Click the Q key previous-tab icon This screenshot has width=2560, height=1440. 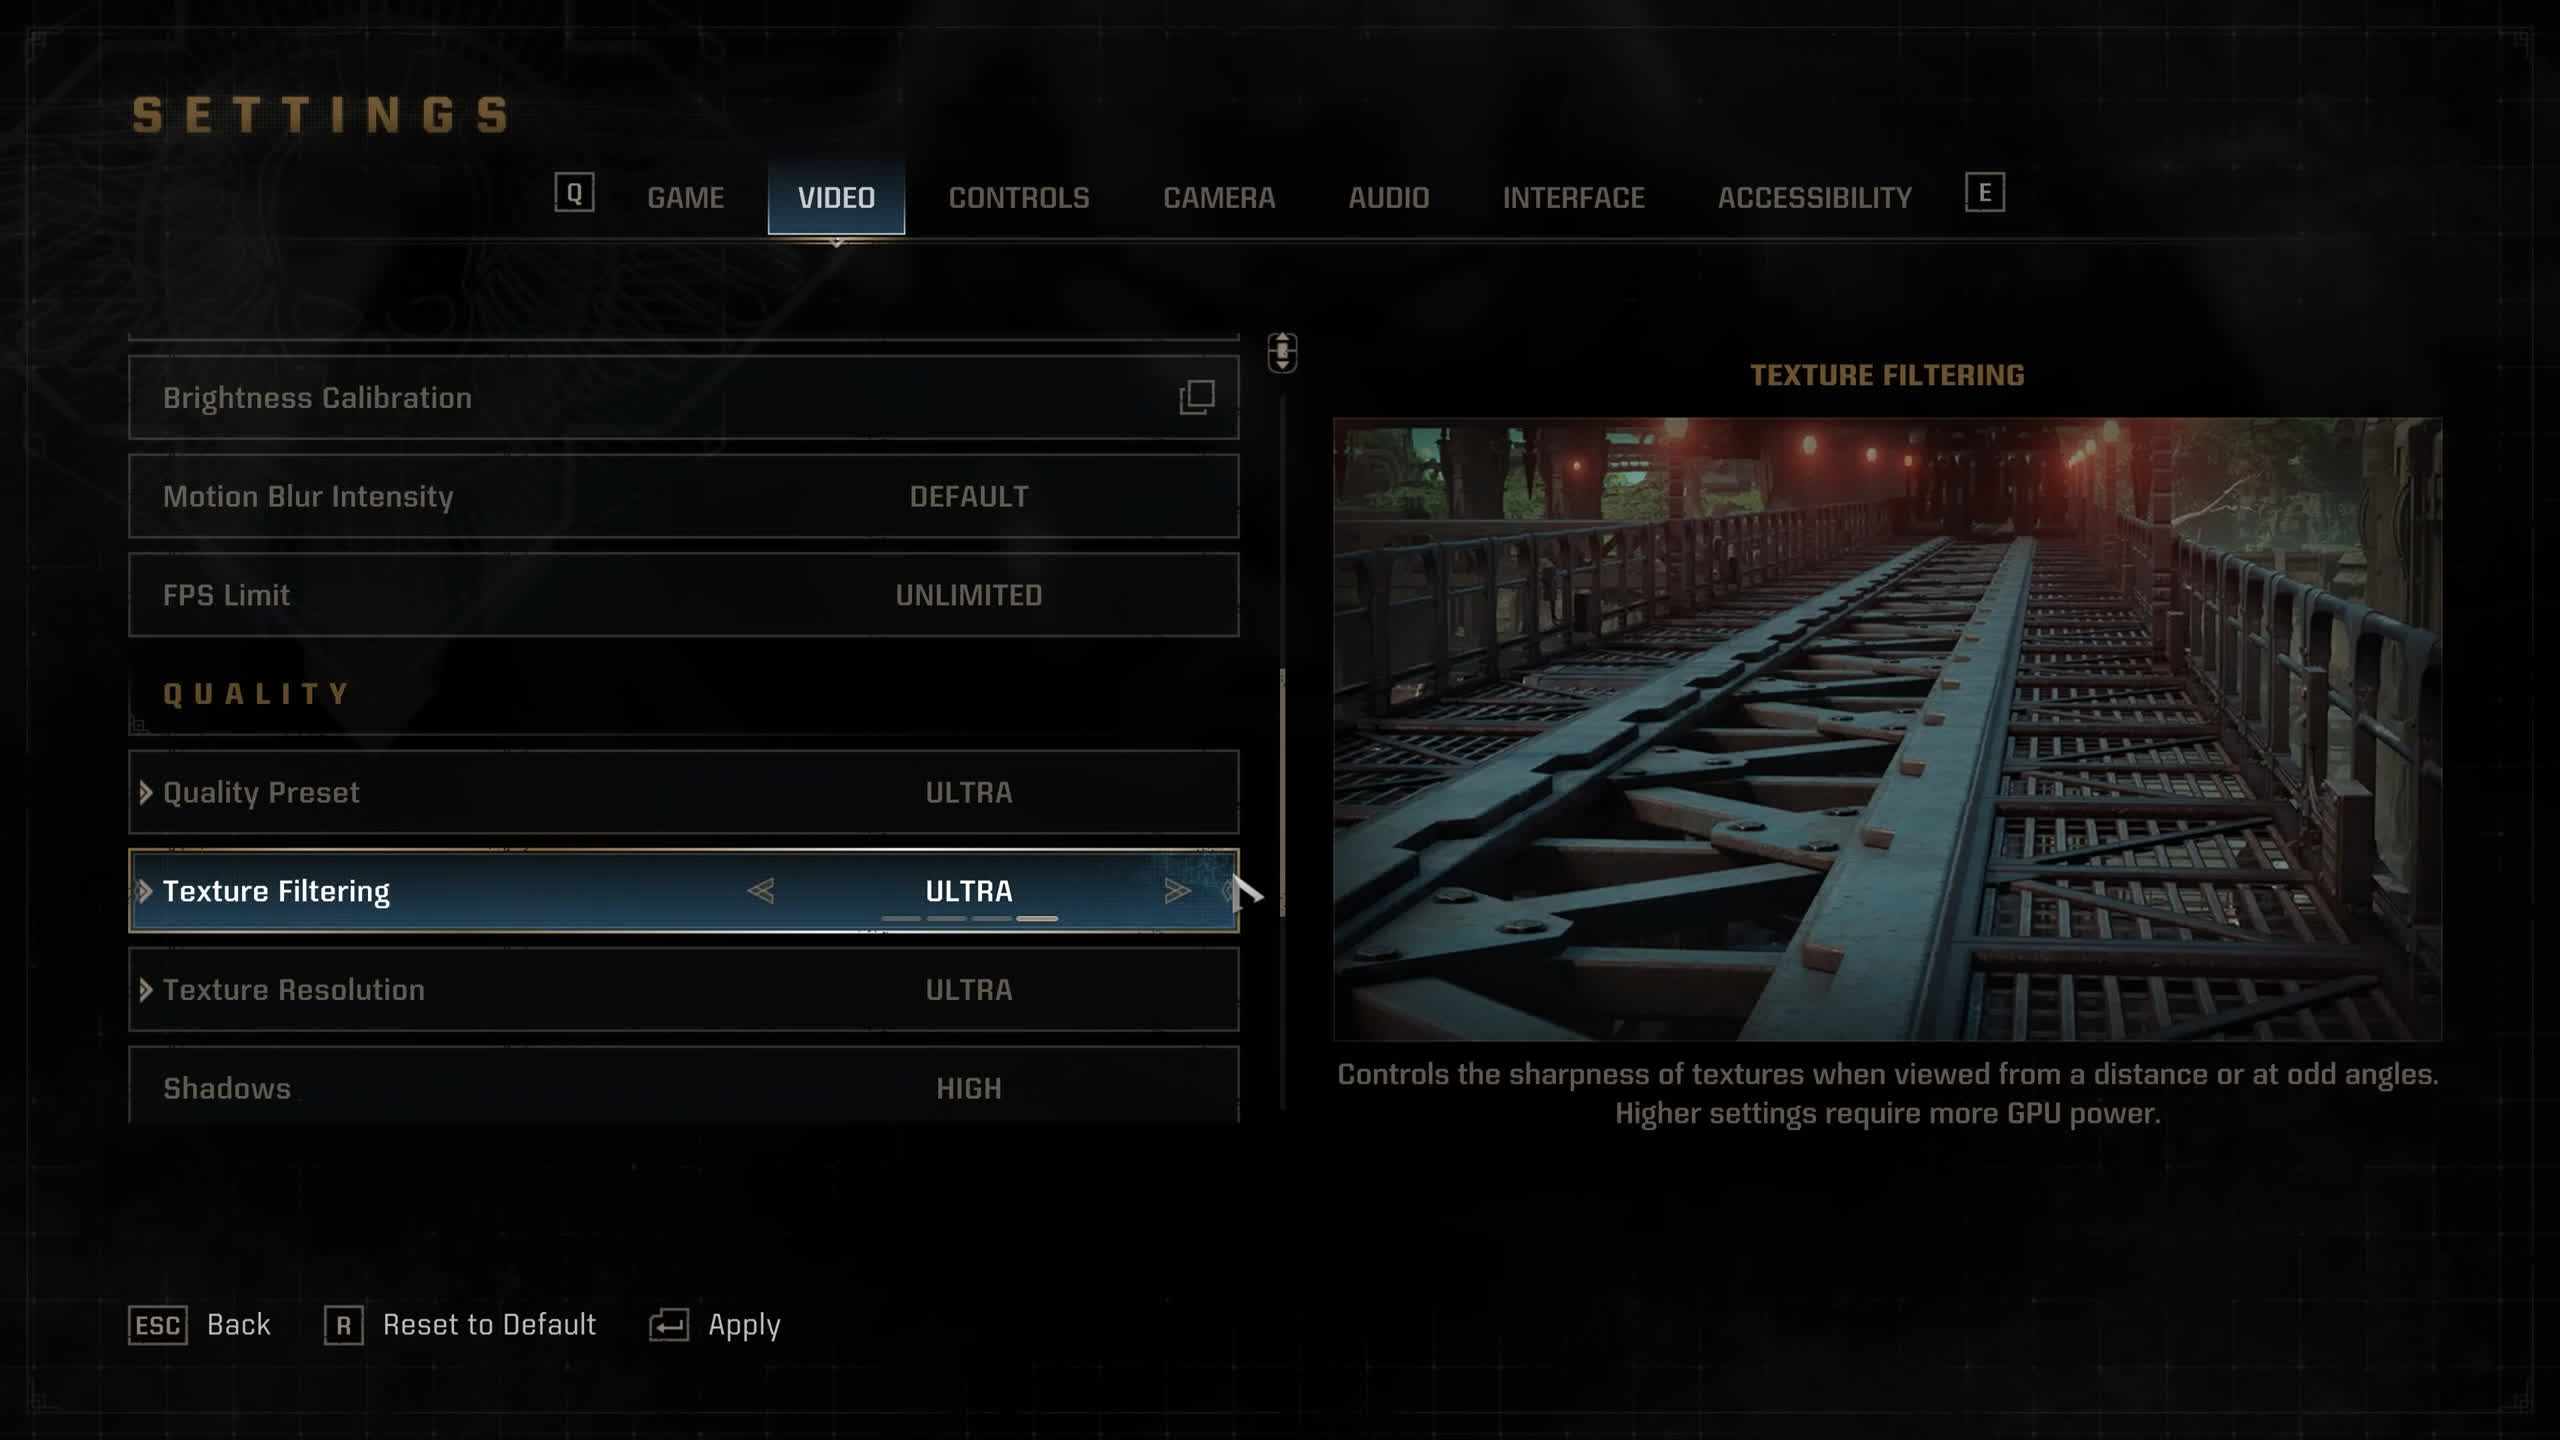(x=574, y=192)
